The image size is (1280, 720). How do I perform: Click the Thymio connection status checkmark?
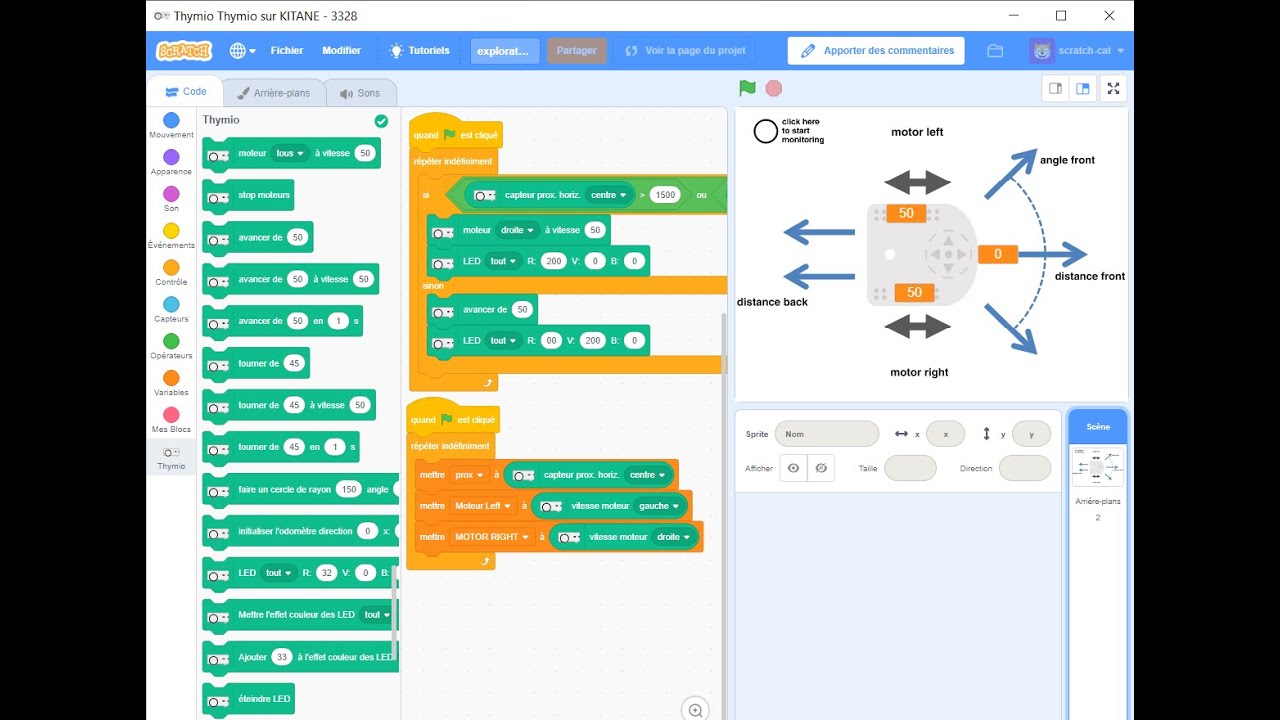pos(381,121)
